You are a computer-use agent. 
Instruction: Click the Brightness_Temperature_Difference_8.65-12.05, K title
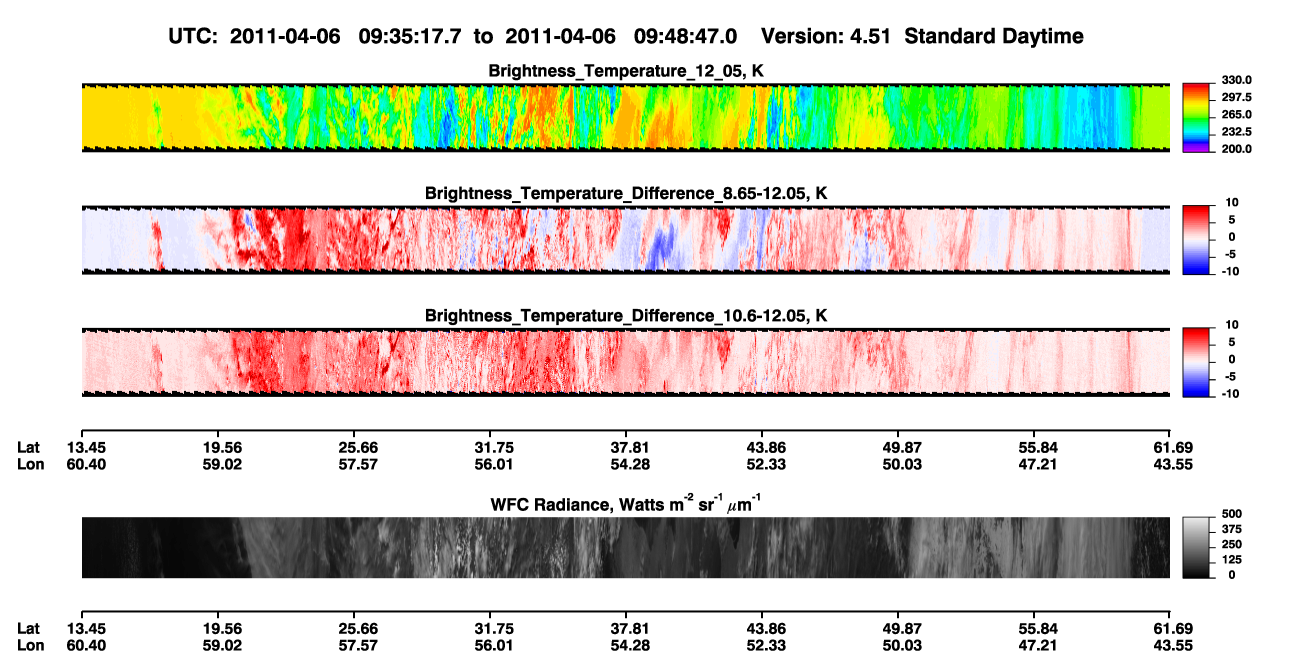coord(626,193)
